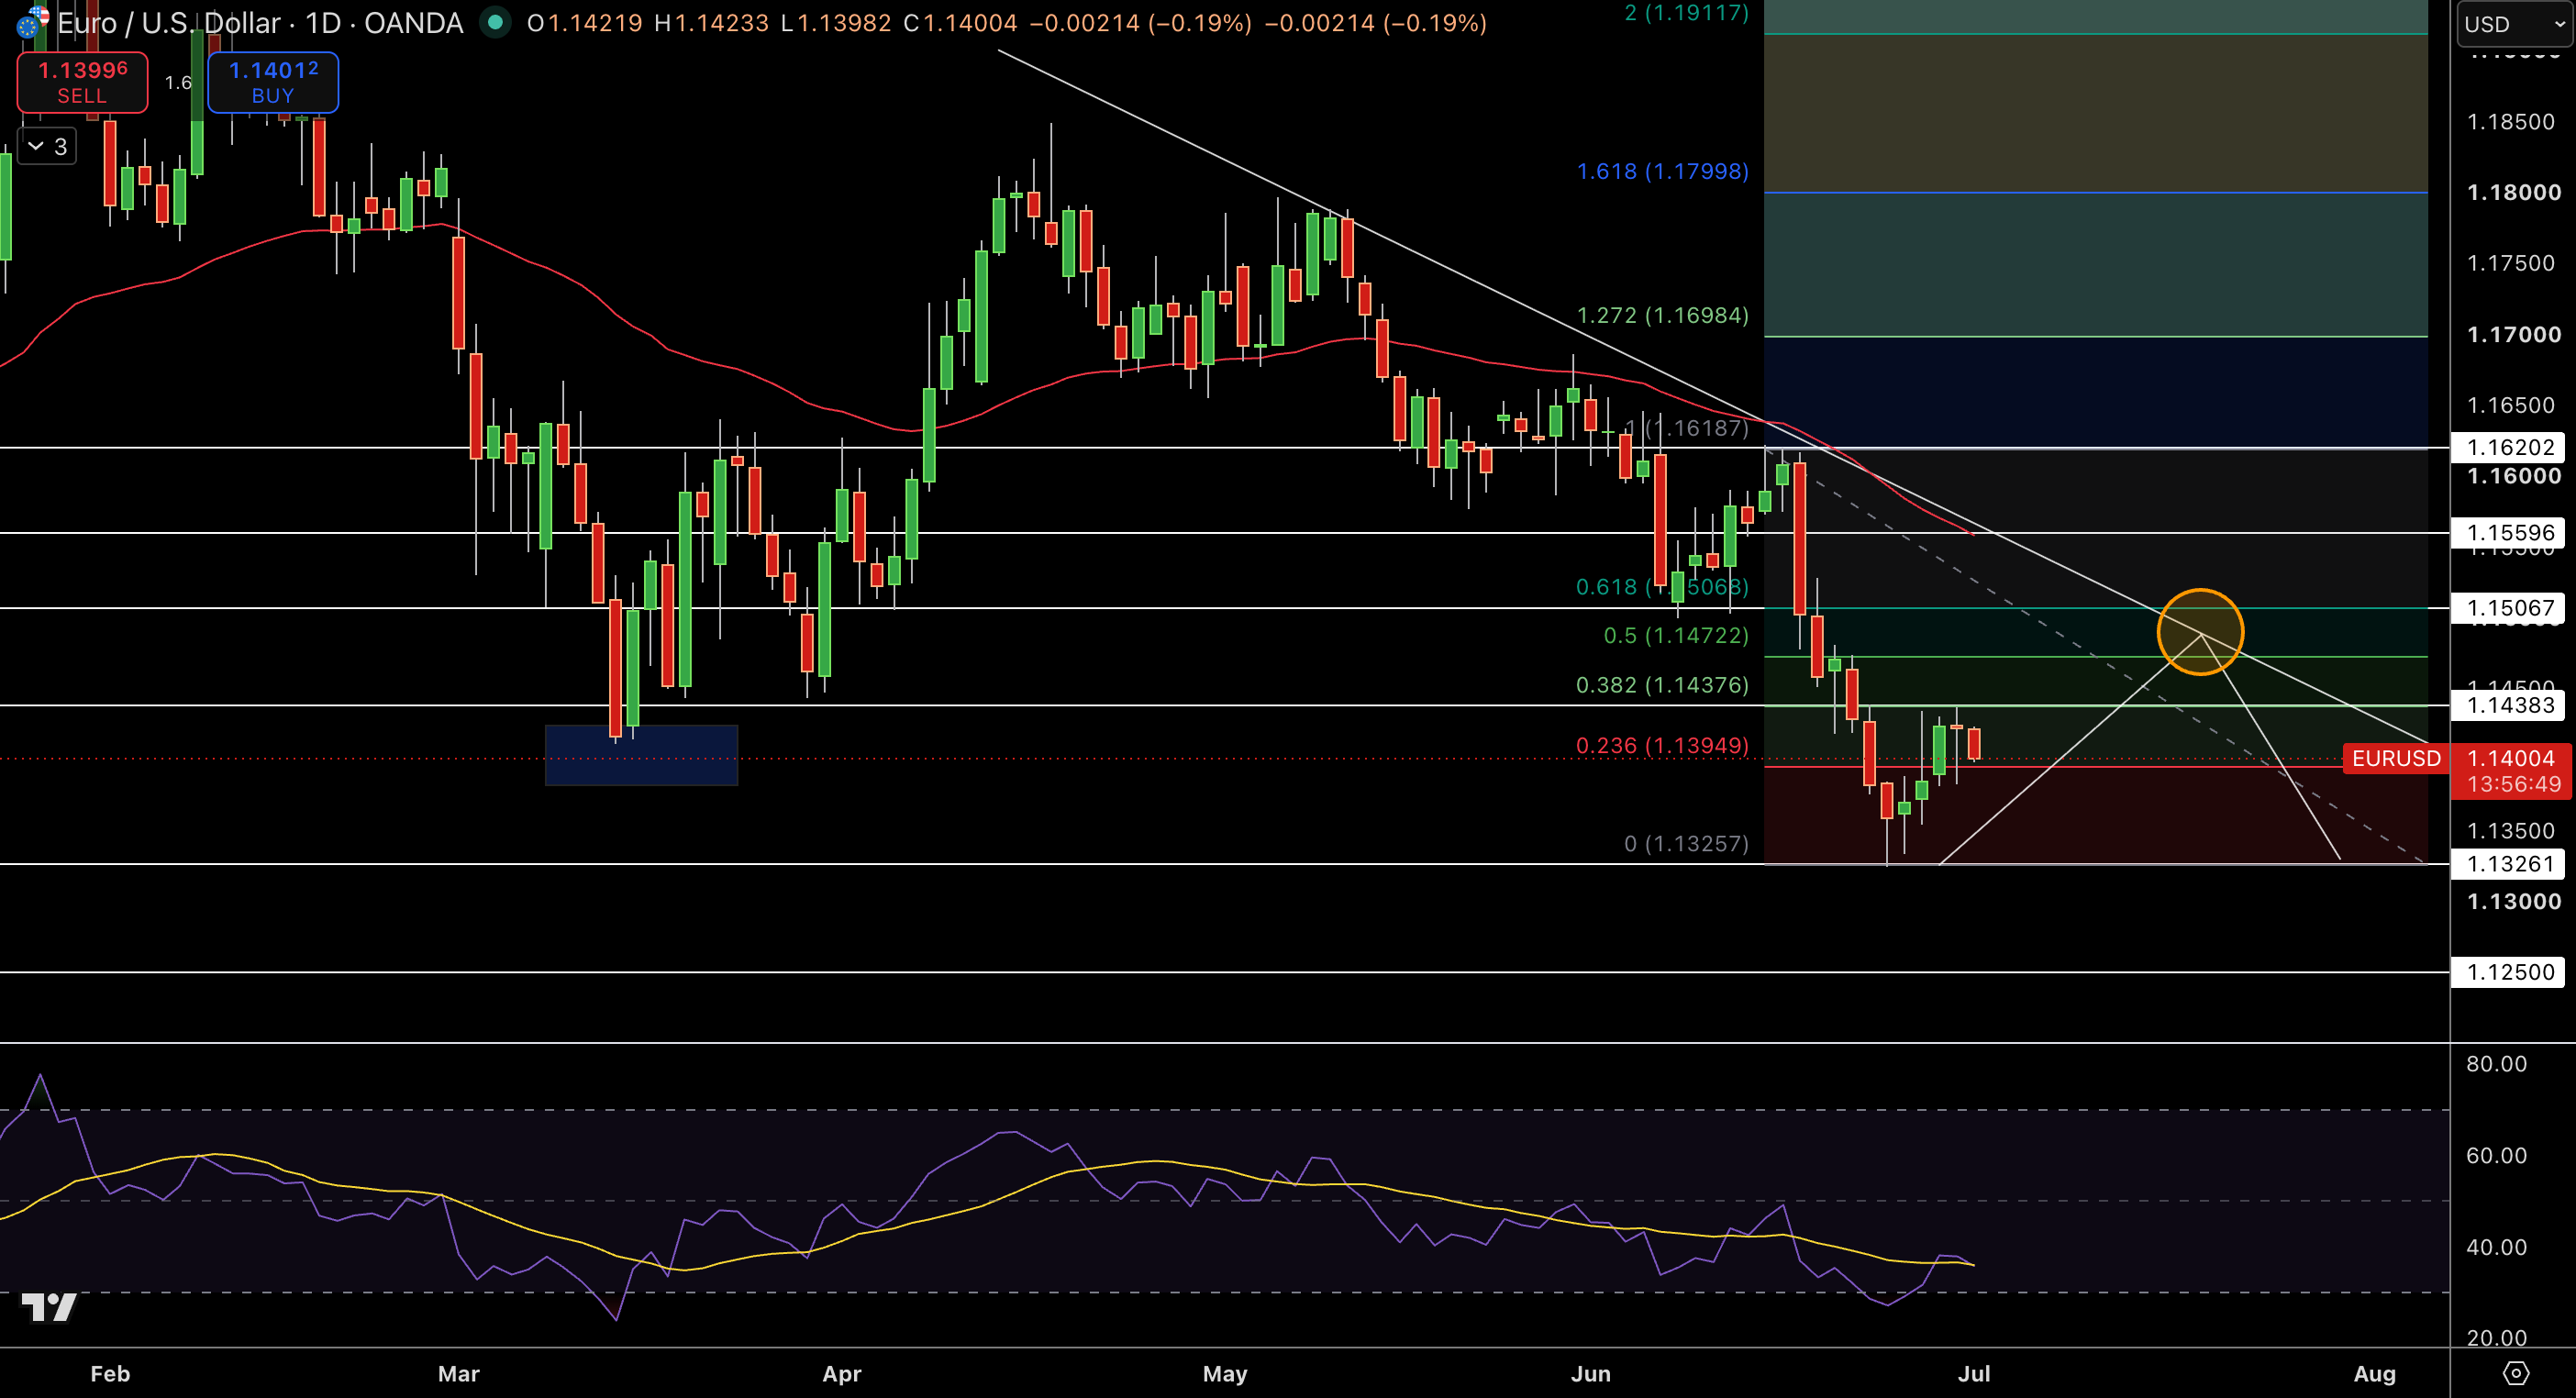Click the 1.13000 price scale value

click(2514, 901)
